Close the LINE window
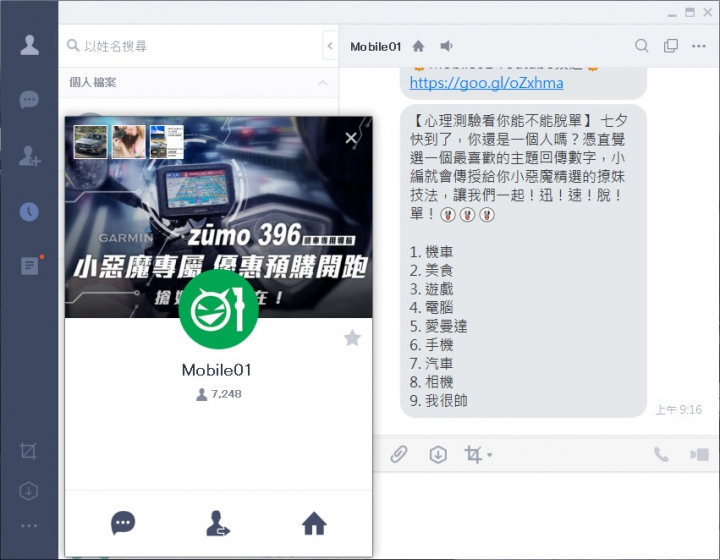Viewport: 720px width, 560px height. (x=708, y=13)
